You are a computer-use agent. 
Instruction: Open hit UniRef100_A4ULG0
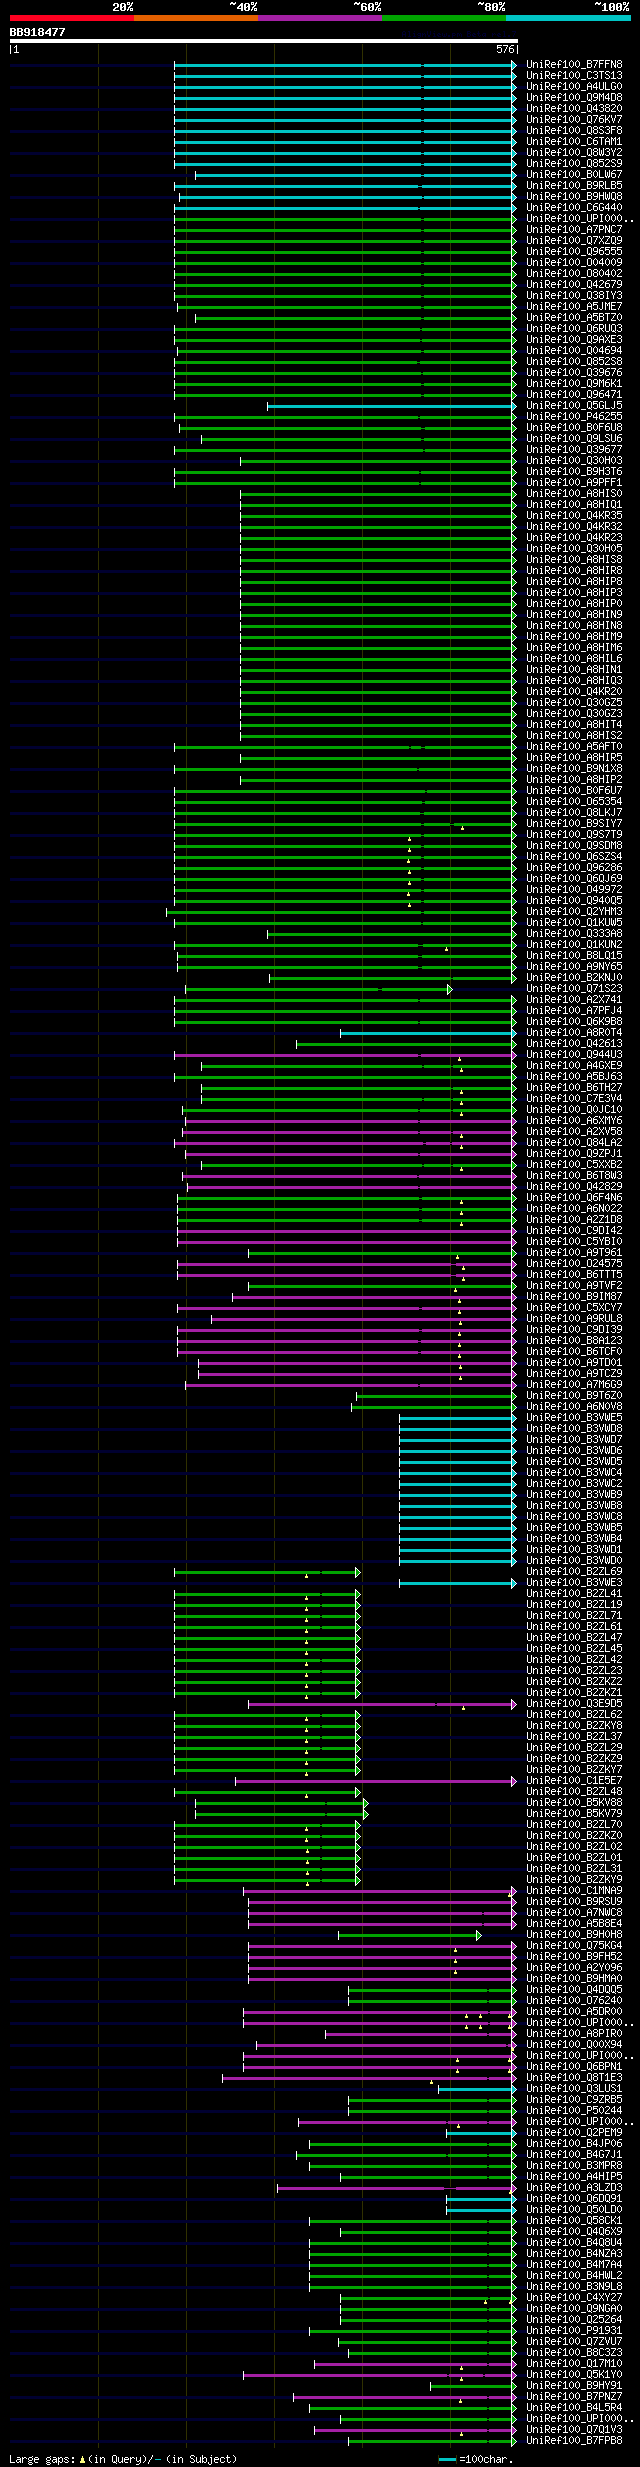pos(574,86)
